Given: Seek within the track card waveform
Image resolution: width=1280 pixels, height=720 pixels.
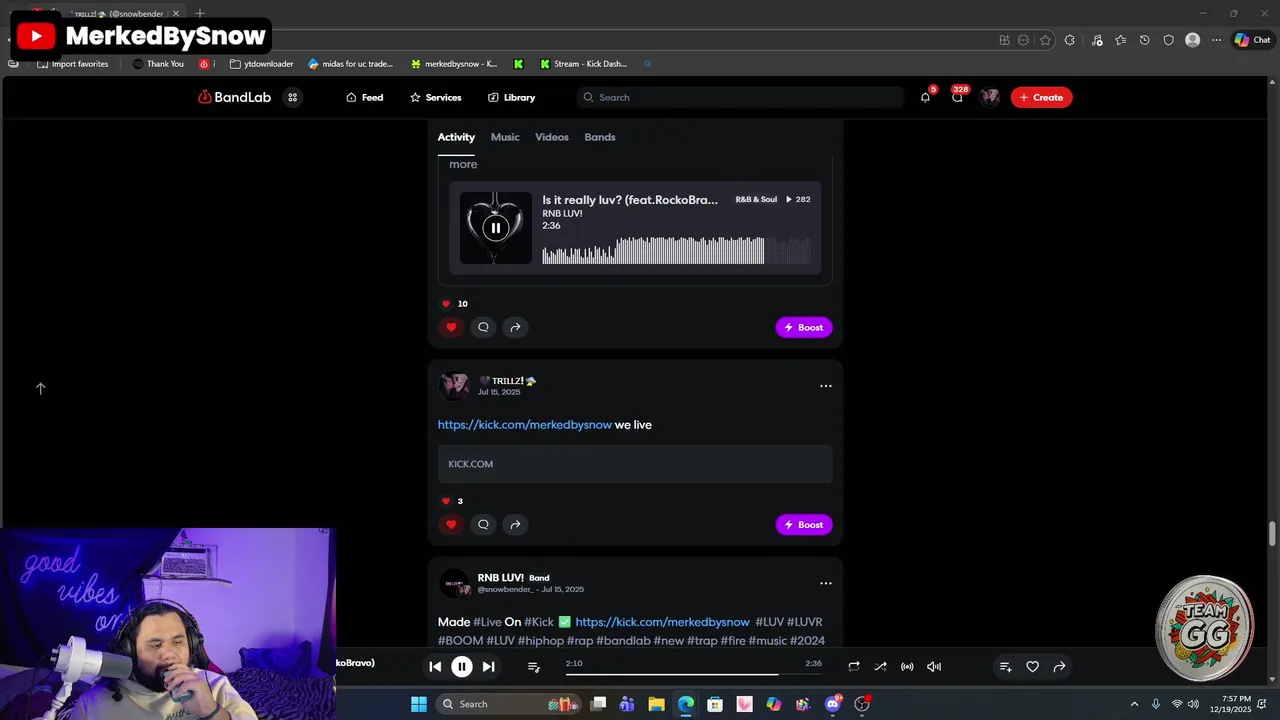Looking at the screenshot, I should pyautogui.click(x=676, y=250).
